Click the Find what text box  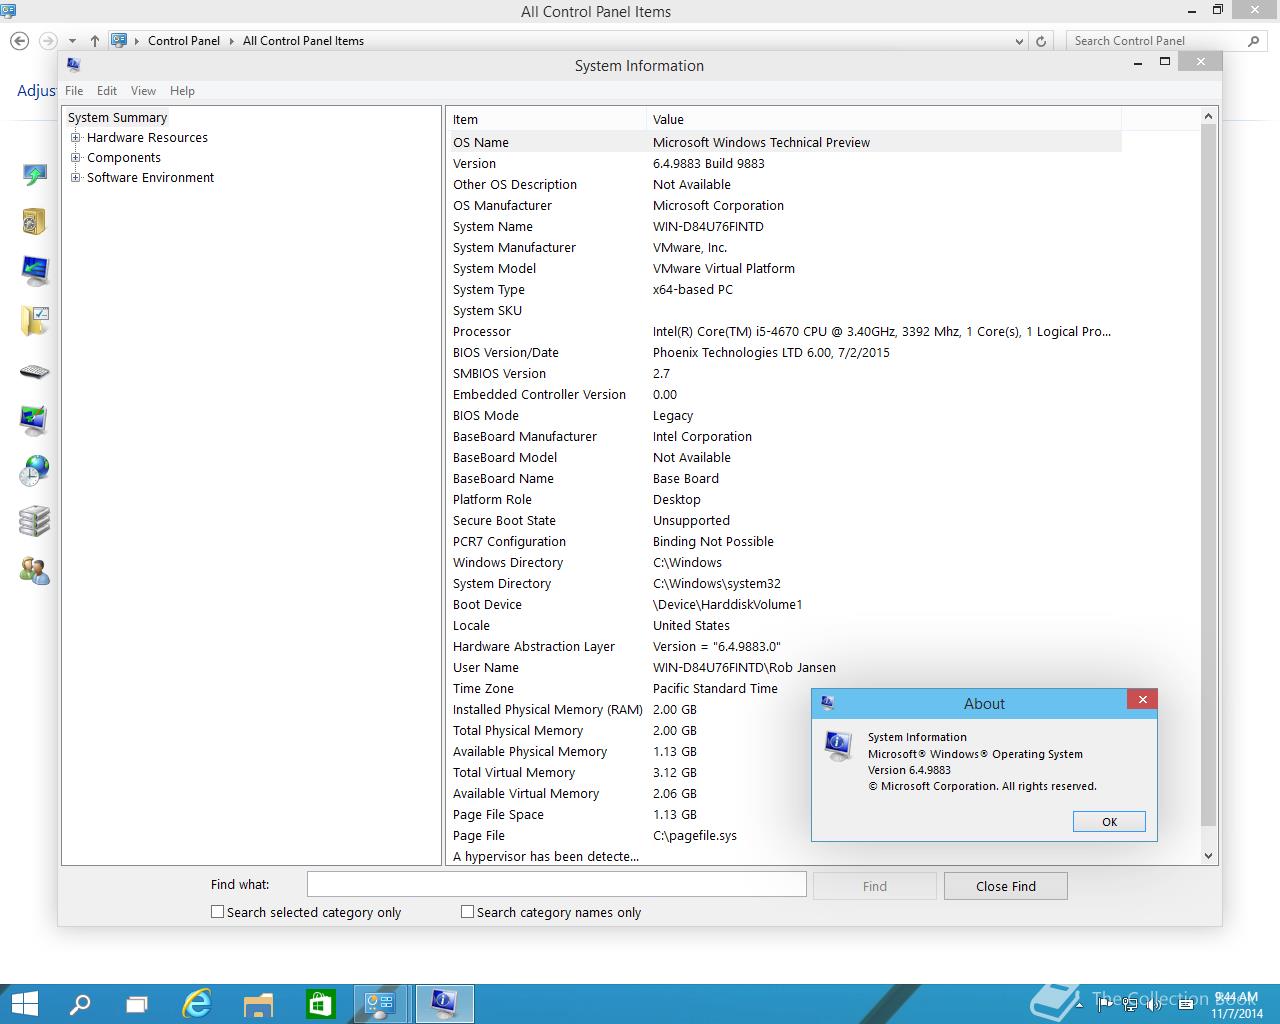[x=556, y=884]
